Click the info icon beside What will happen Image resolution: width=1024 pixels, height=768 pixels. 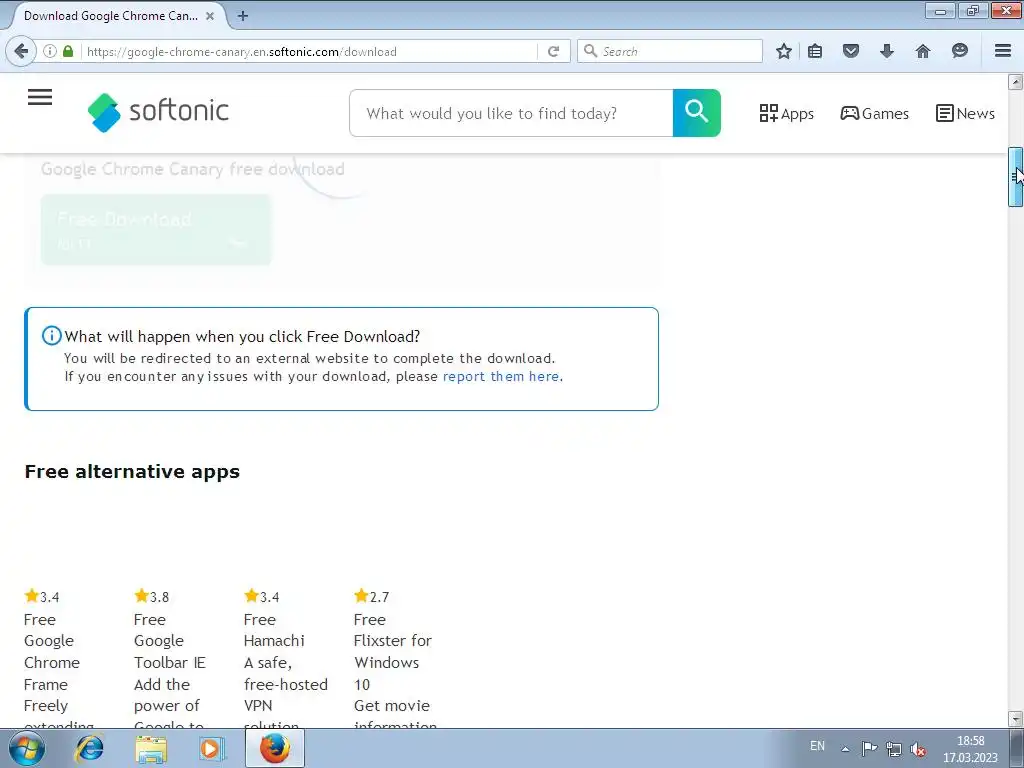click(x=52, y=336)
